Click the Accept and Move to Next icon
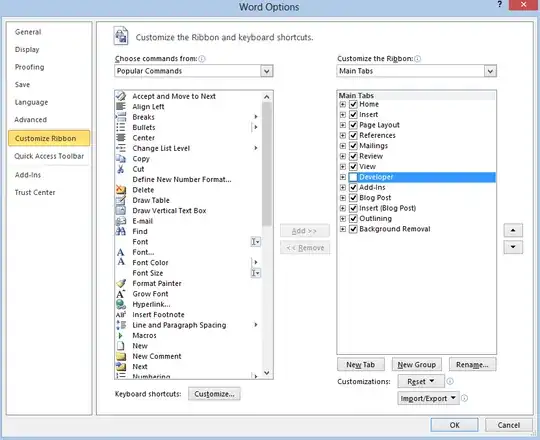The image size is (540, 440). tap(121, 96)
